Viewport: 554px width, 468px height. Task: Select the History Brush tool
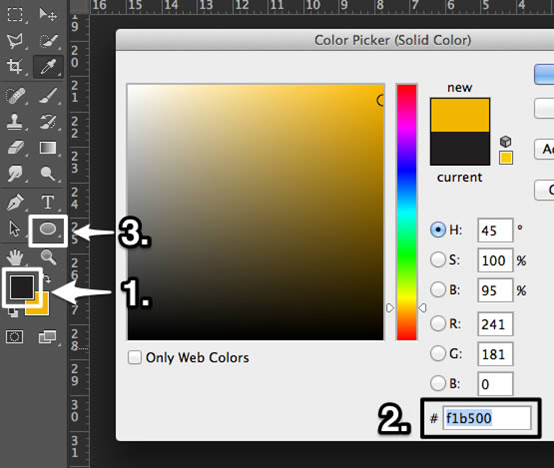click(48, 122)
